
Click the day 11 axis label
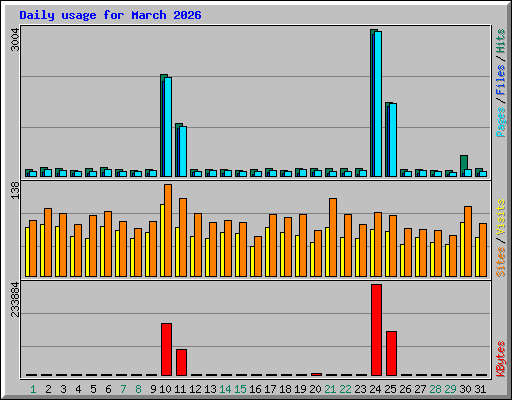tap(180, 389)
